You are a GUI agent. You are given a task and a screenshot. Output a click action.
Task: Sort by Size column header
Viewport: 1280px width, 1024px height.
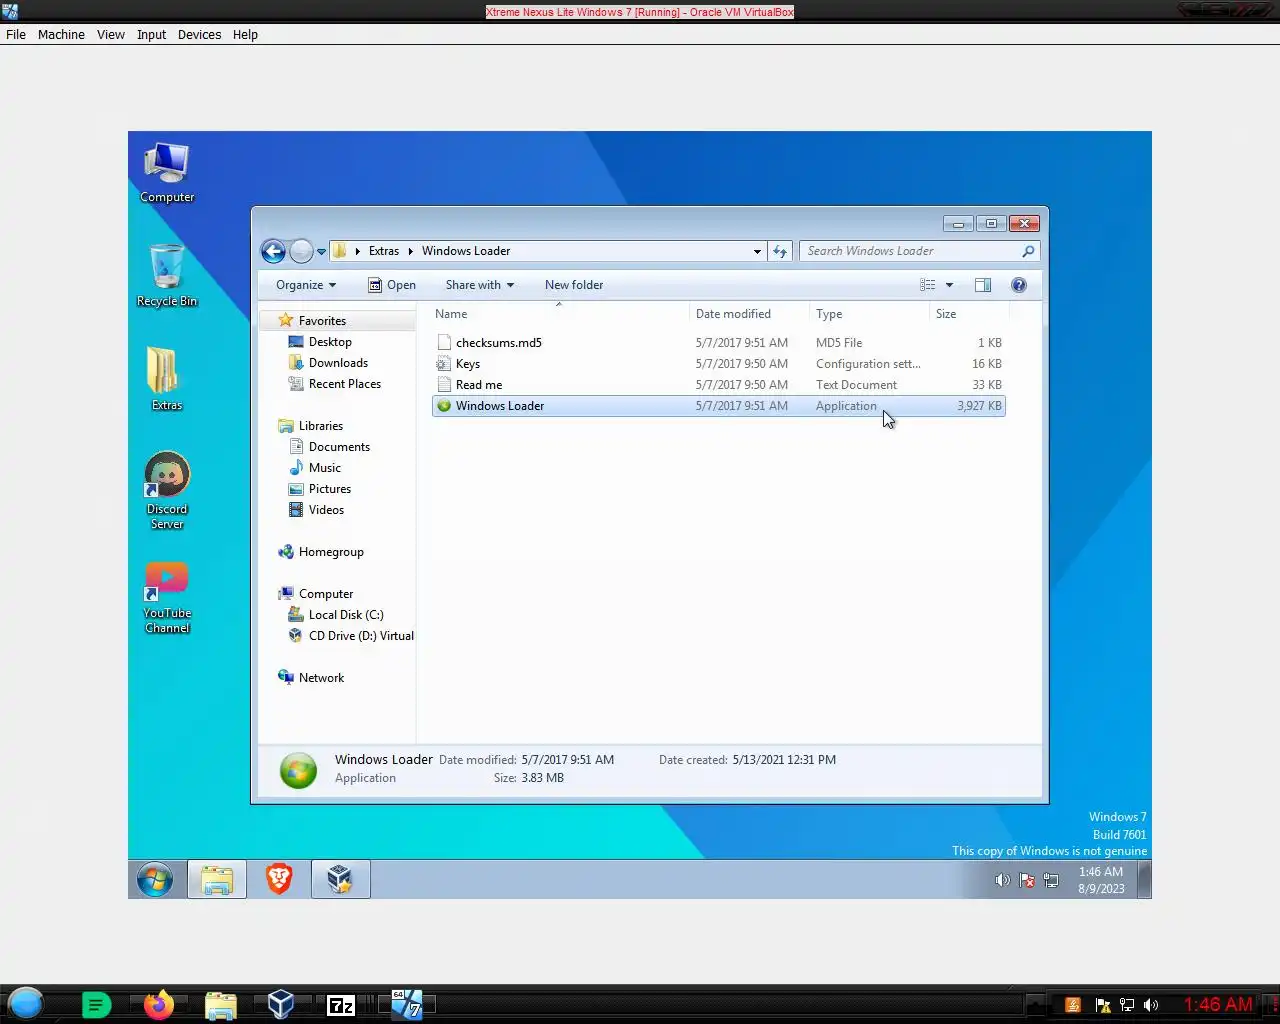point(969,314)
